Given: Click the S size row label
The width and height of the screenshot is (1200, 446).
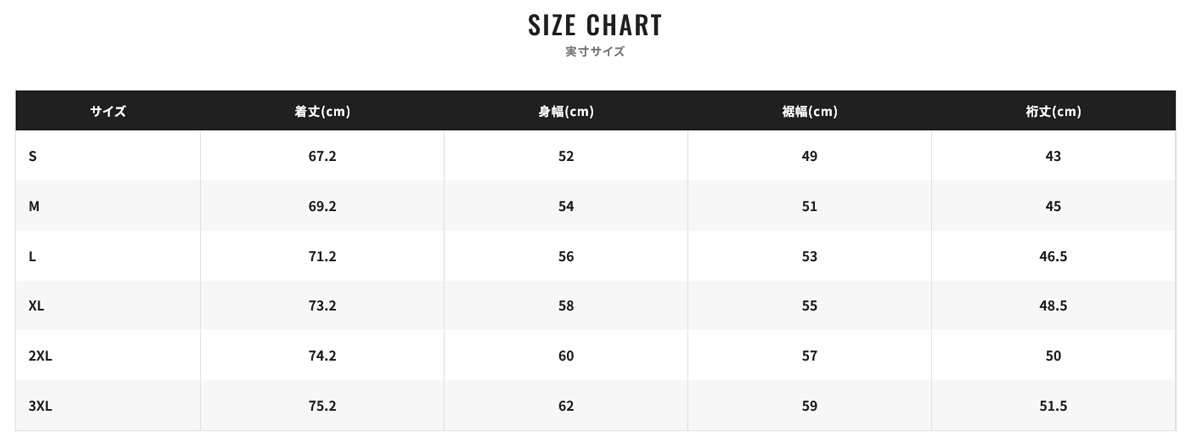Looking at the screenshot, I should 33,156.
